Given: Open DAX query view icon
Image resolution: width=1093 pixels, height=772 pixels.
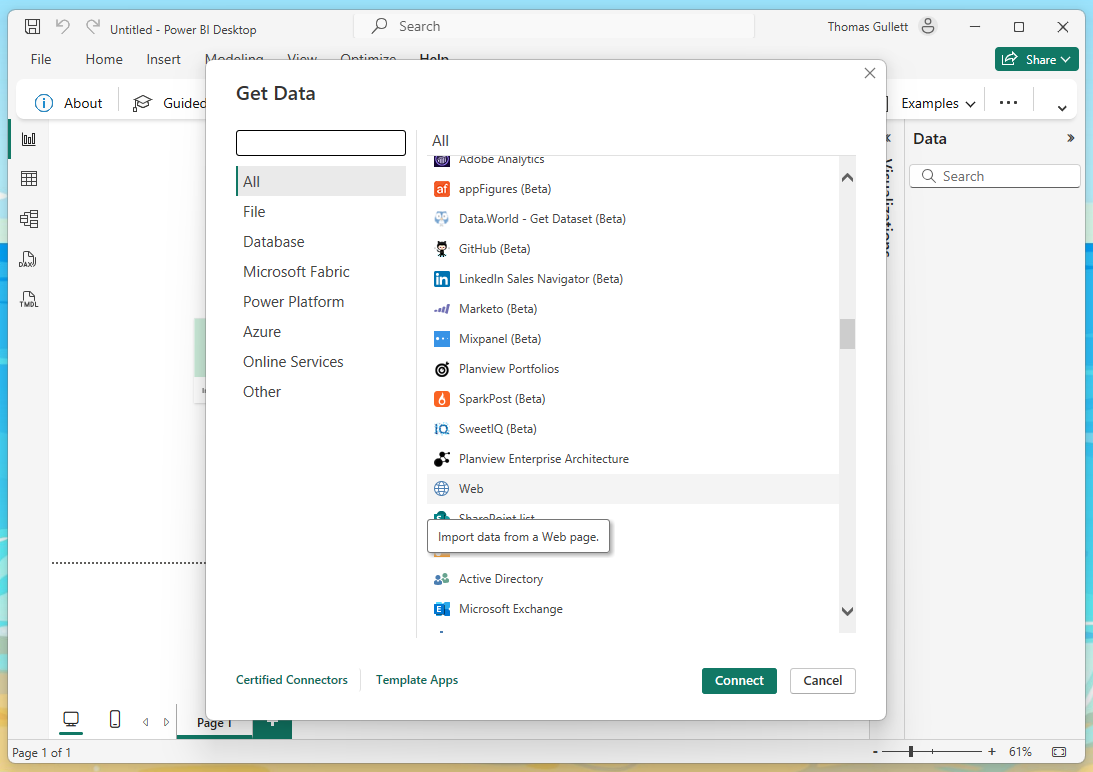Looking at the screenshot, I should click(x=28, y=259).
